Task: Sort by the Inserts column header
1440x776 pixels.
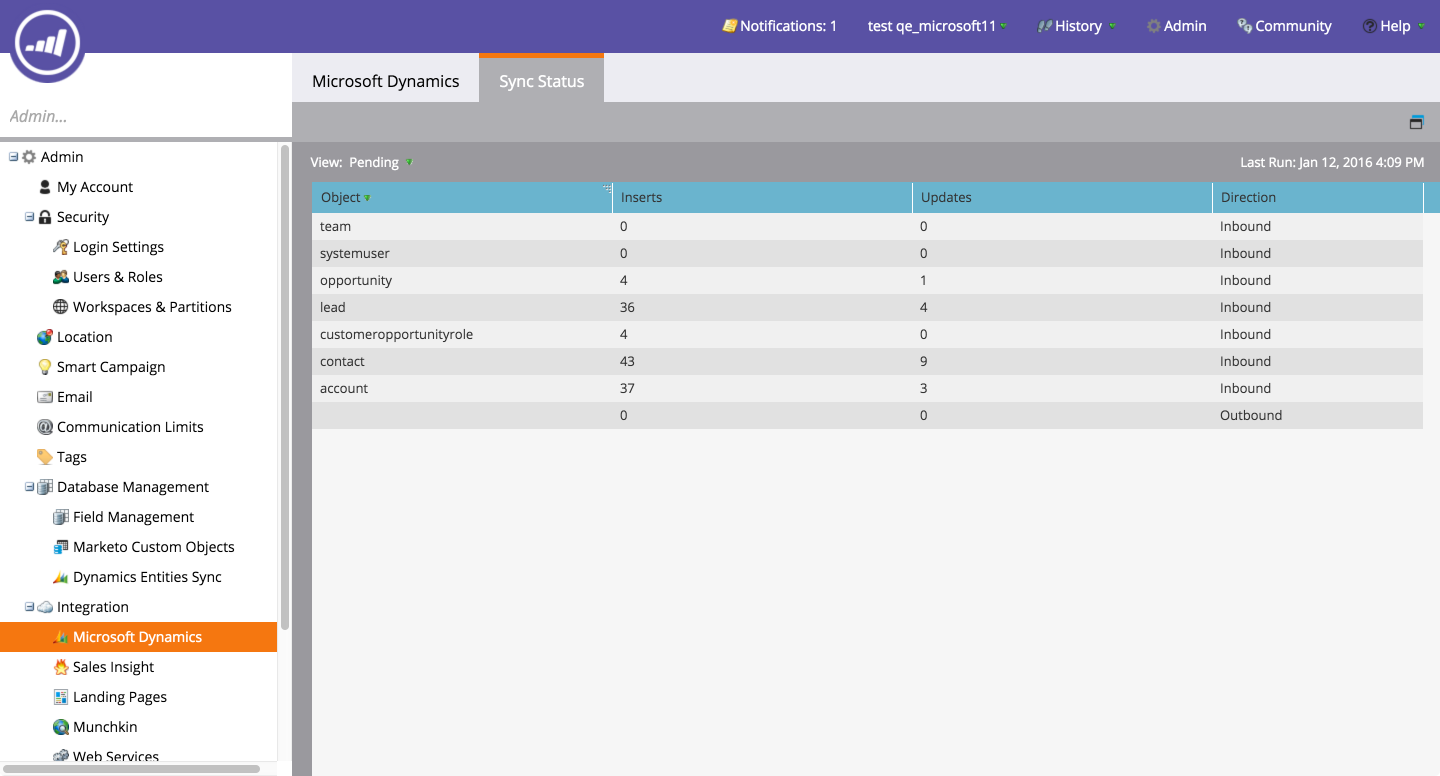Action: point(762,197)
